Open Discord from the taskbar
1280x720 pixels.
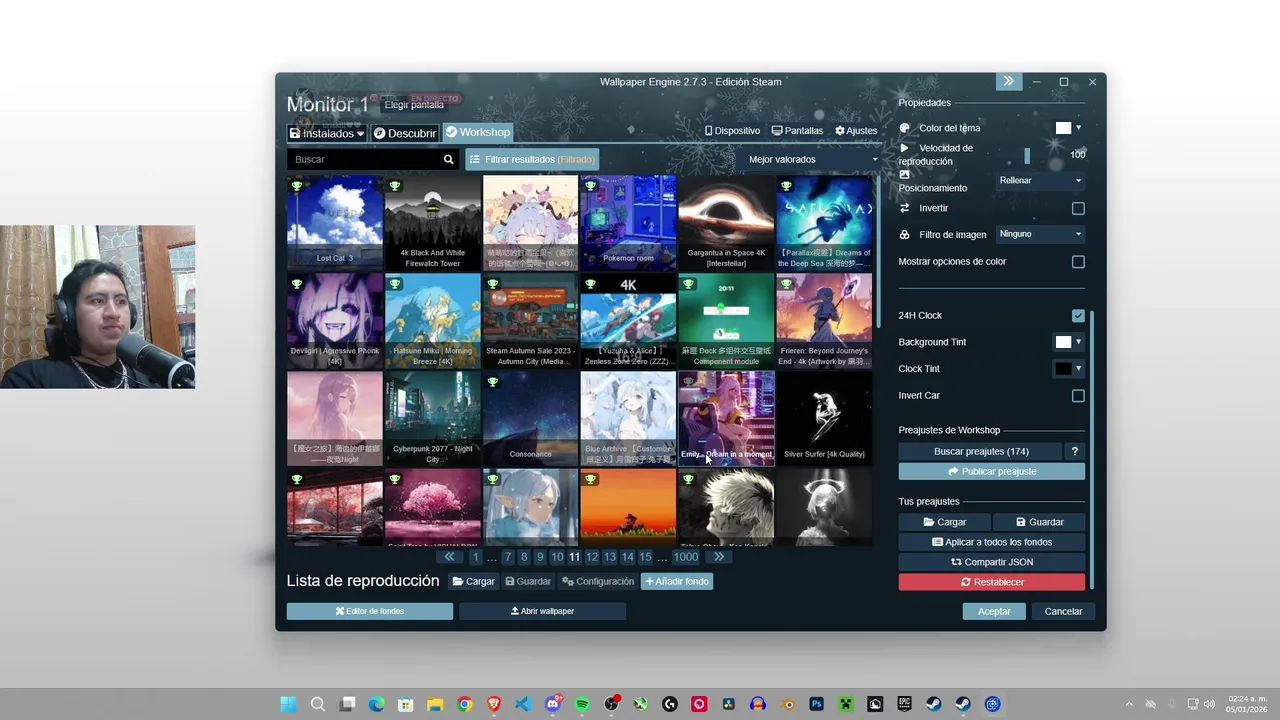click(553, 704)
